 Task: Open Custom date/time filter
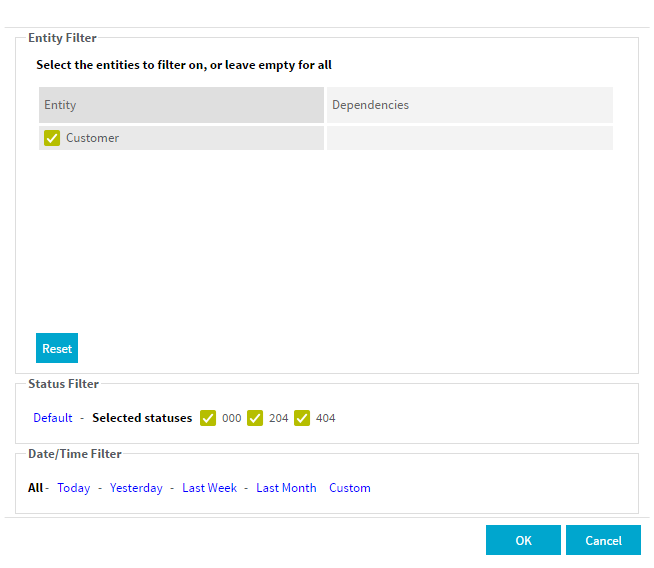[350, 488]
